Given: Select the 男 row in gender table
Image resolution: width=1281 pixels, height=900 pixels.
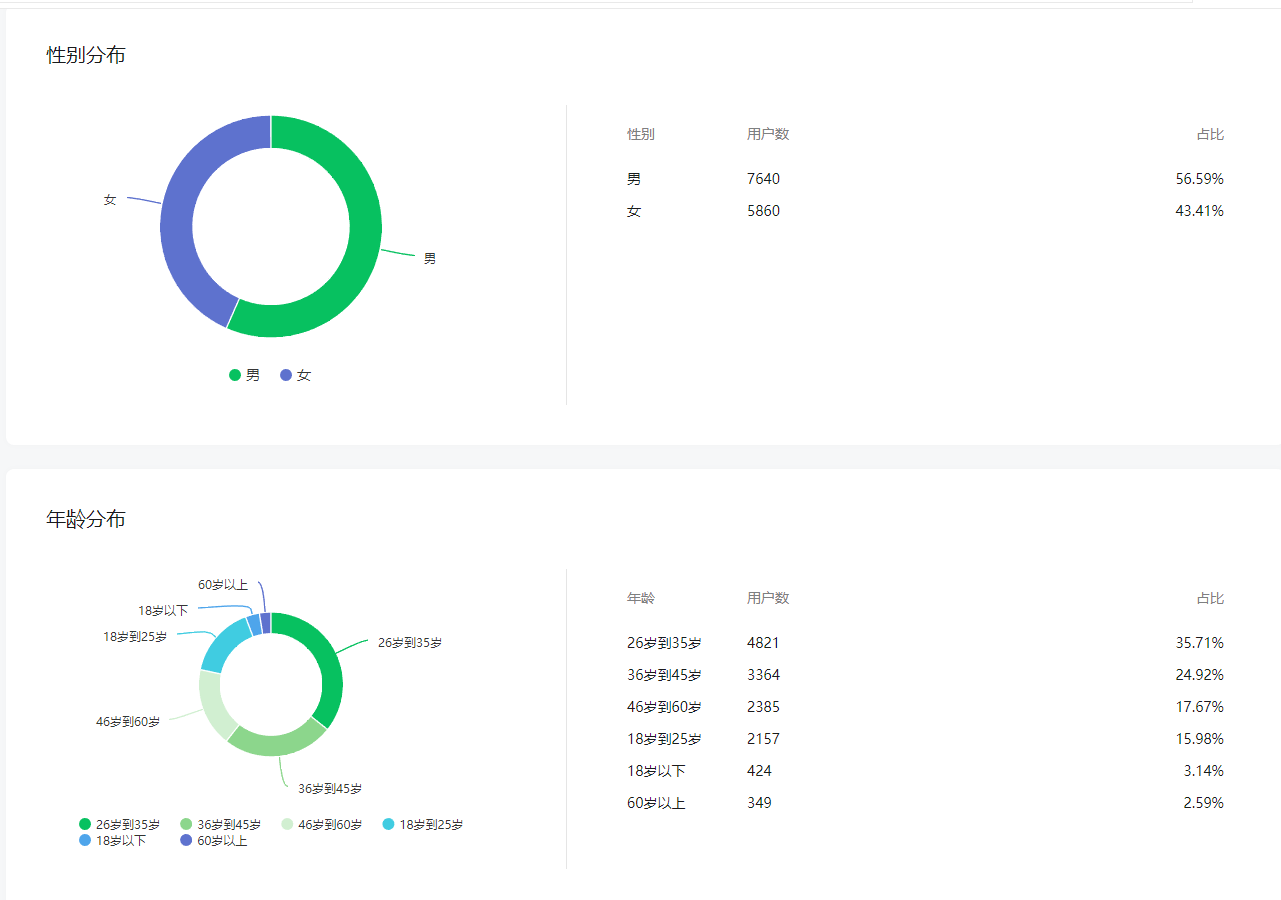Looking at the screenshot, I should (925, 179).
